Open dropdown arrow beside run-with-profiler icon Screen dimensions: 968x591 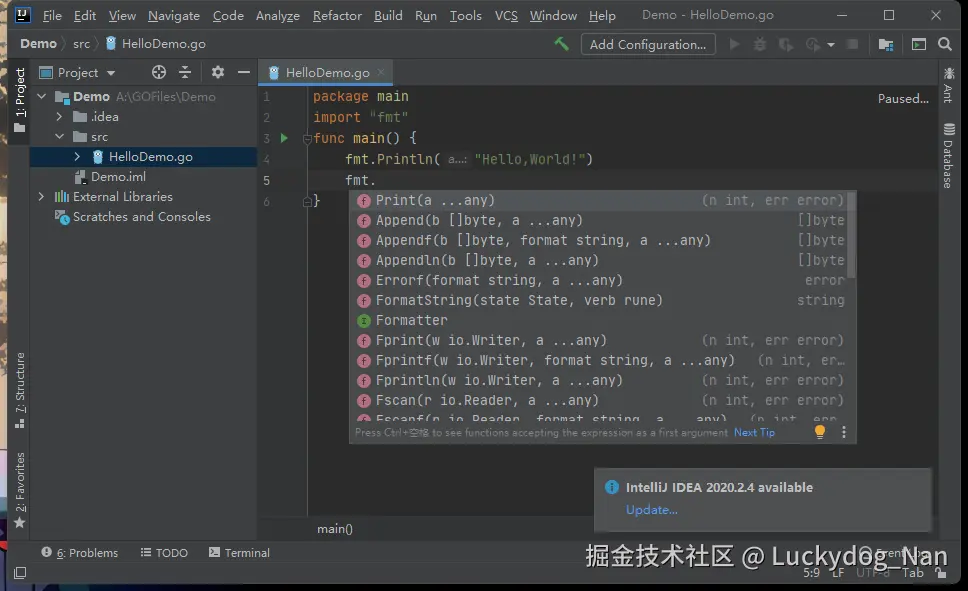[x=831, y=45]
